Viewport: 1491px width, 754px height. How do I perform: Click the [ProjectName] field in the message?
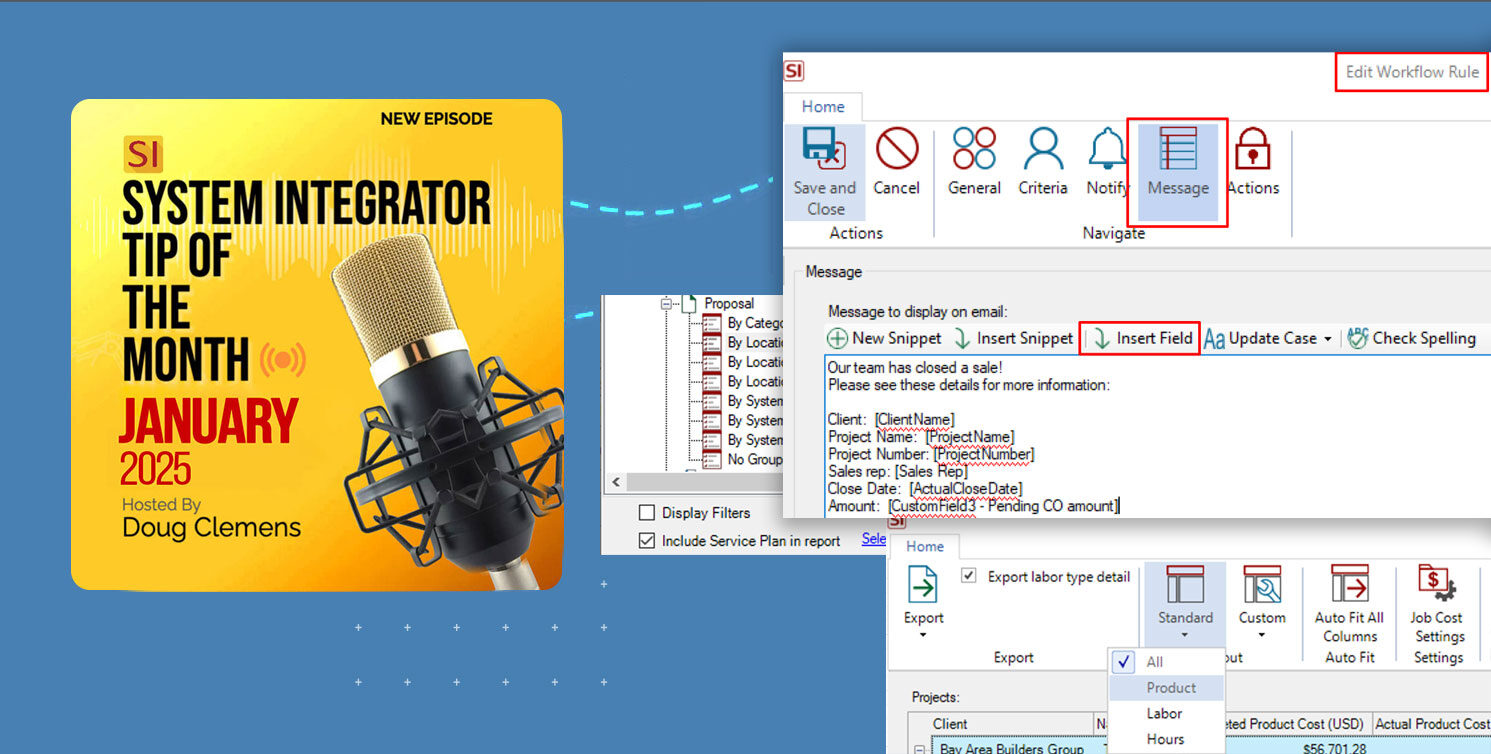970,437
